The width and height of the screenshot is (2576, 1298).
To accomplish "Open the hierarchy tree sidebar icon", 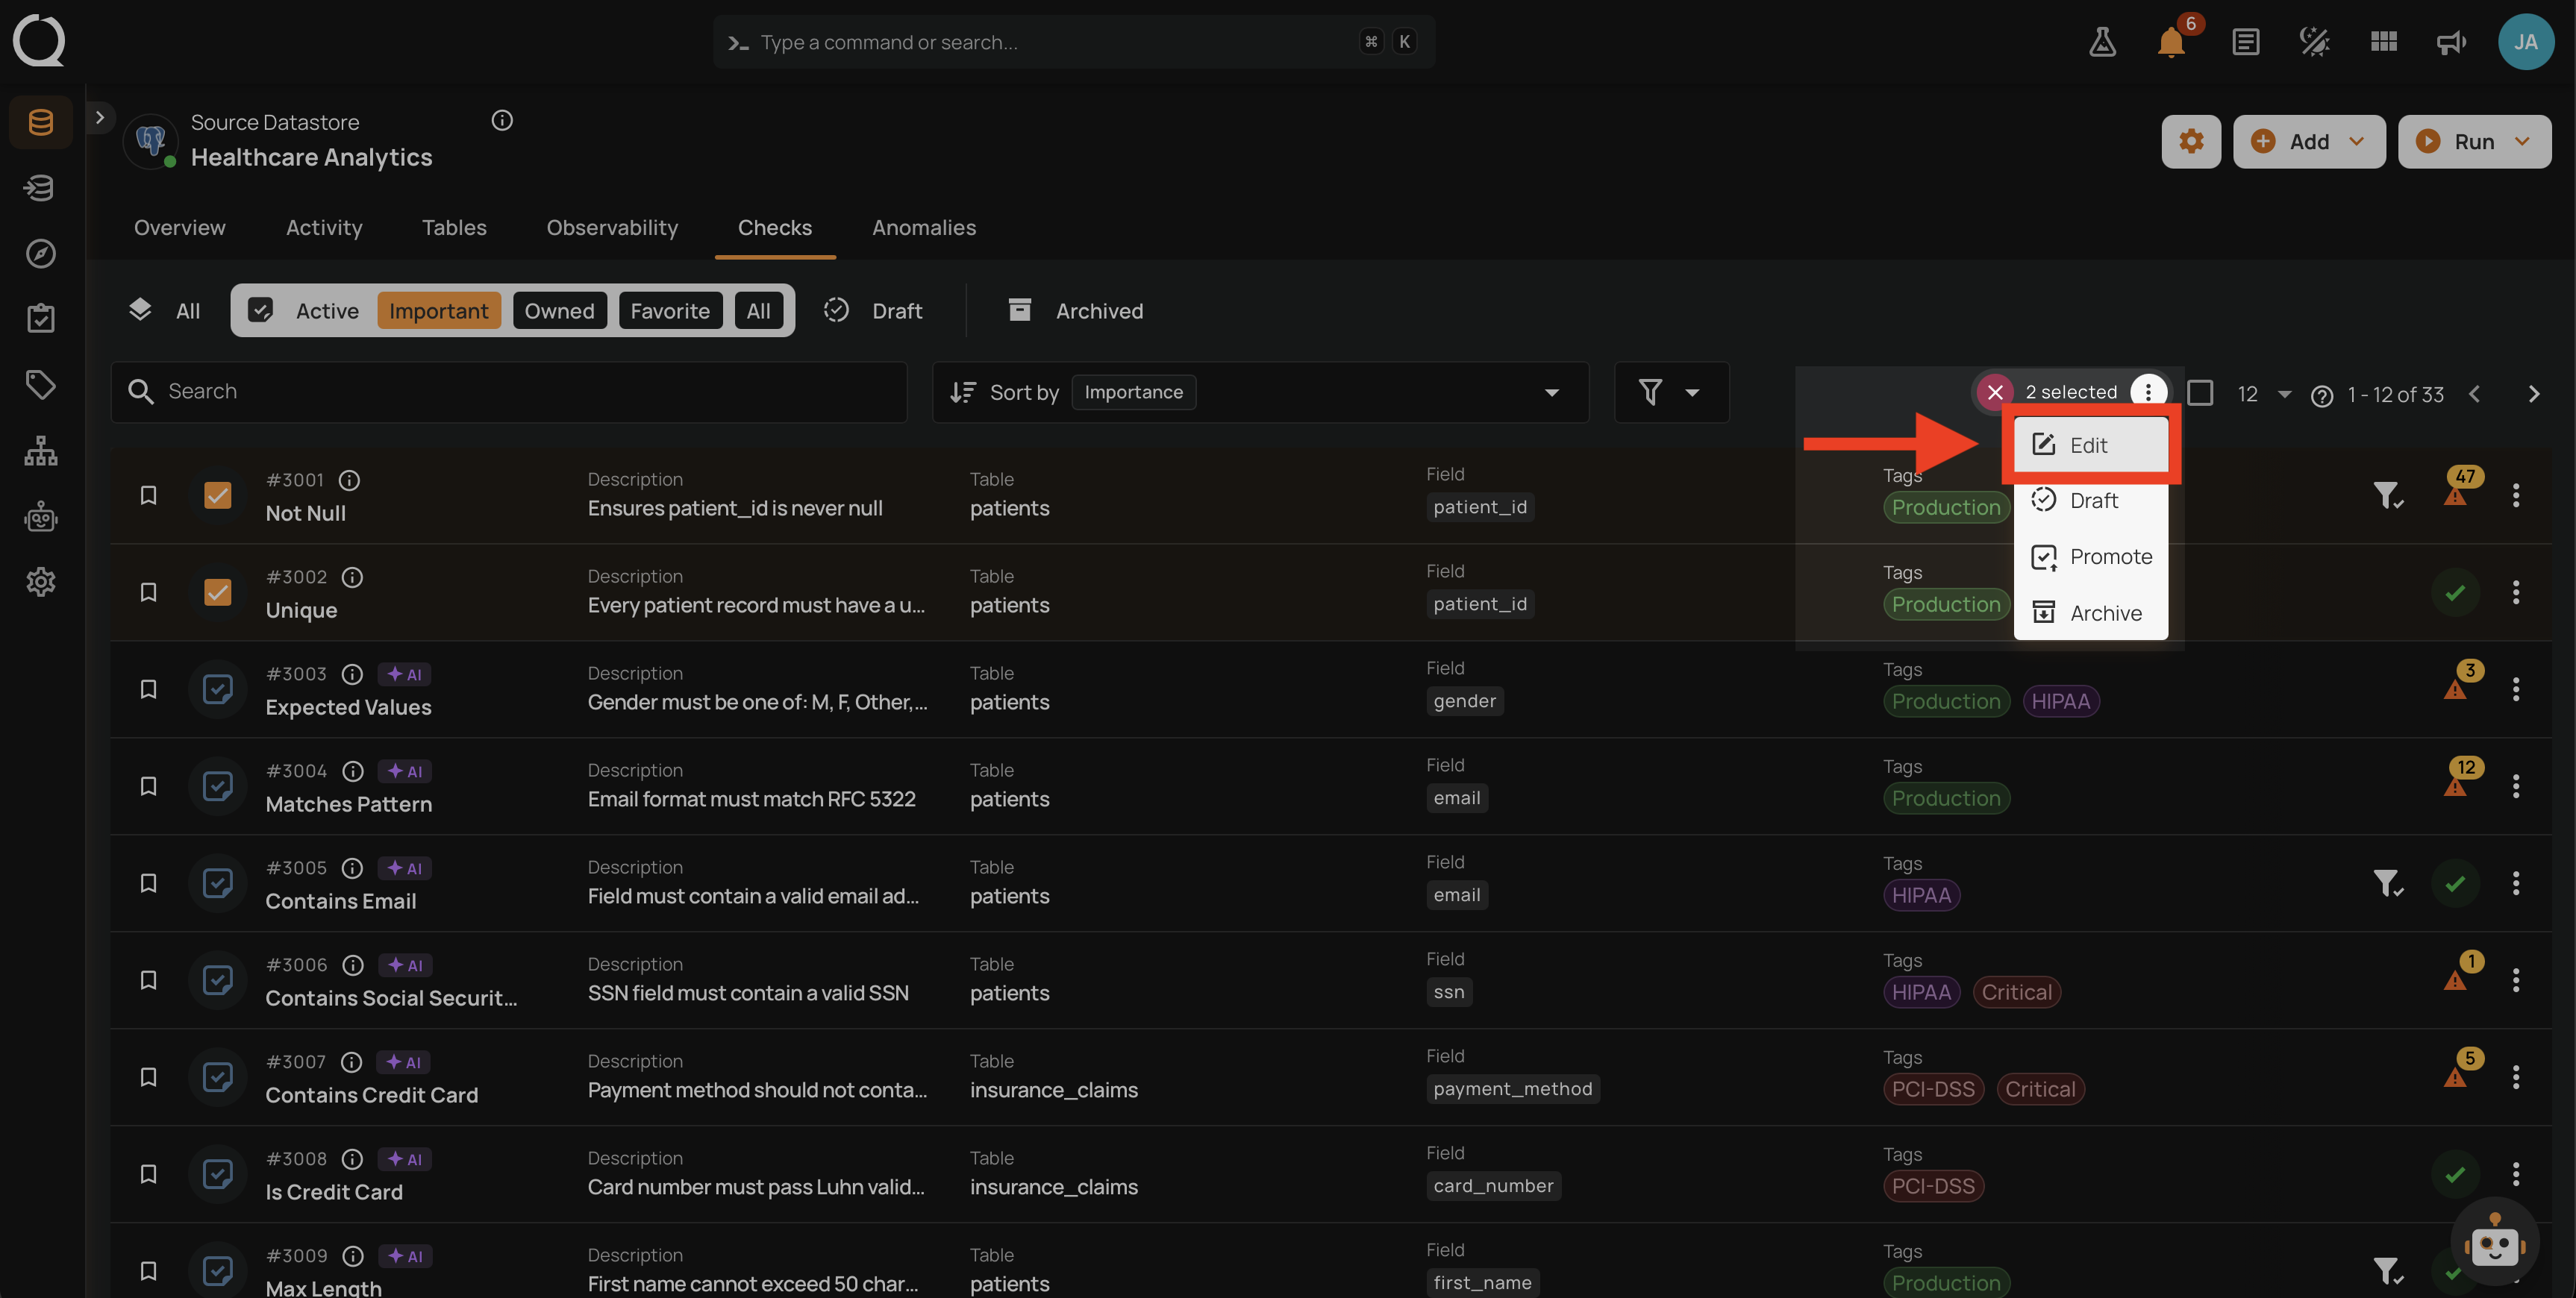I will (x=41, y=450).
